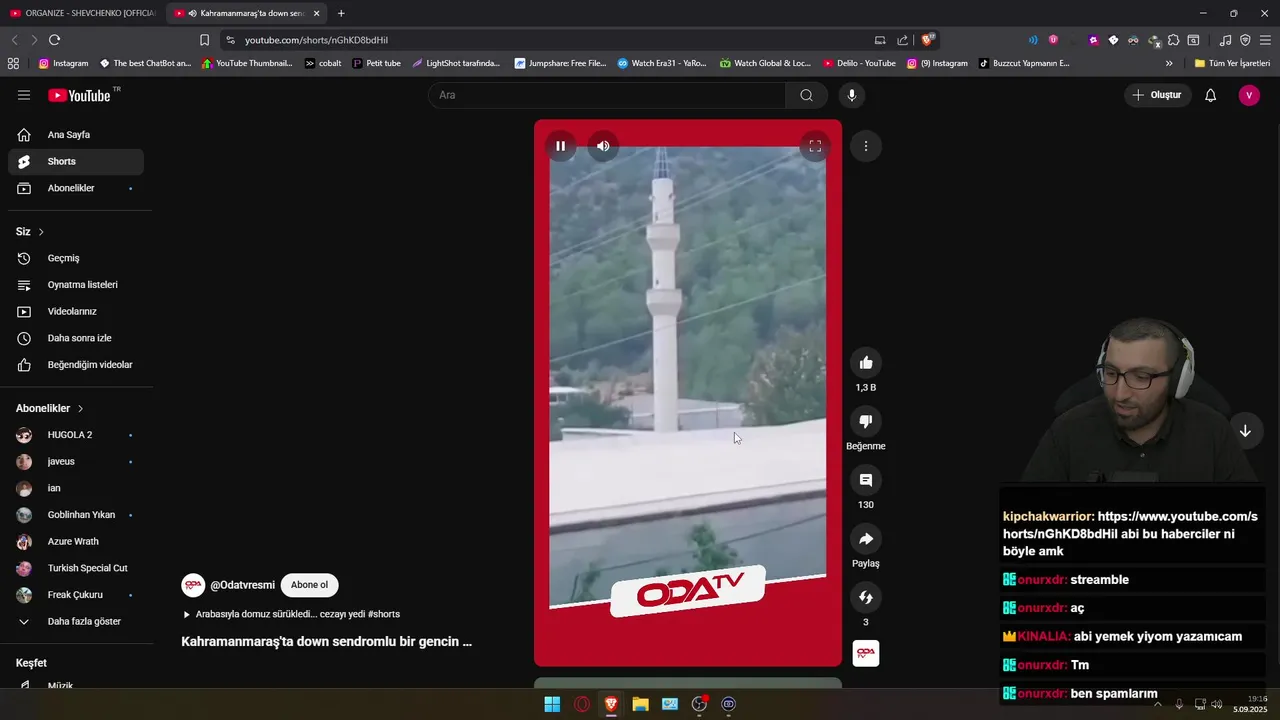The image size is (1280, 720).
Task: Go to Ana Sayfa in the sidebar
Action: pos(76,135)
